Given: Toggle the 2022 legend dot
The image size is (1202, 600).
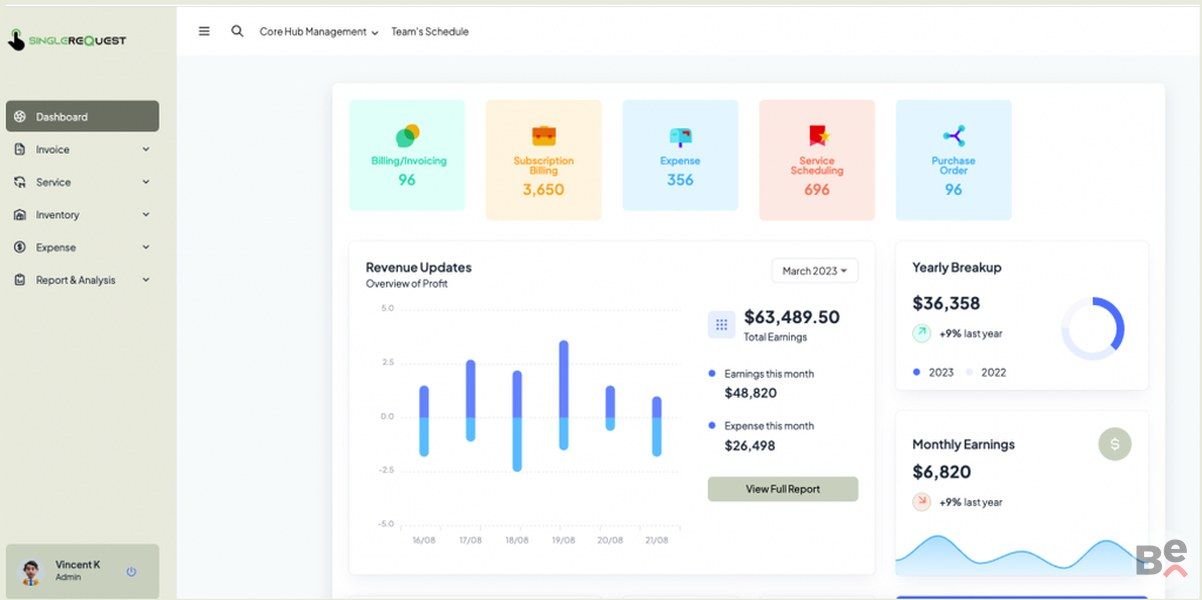Looking at the screenshot, I should pyautogui.click(x=969, y=372).
